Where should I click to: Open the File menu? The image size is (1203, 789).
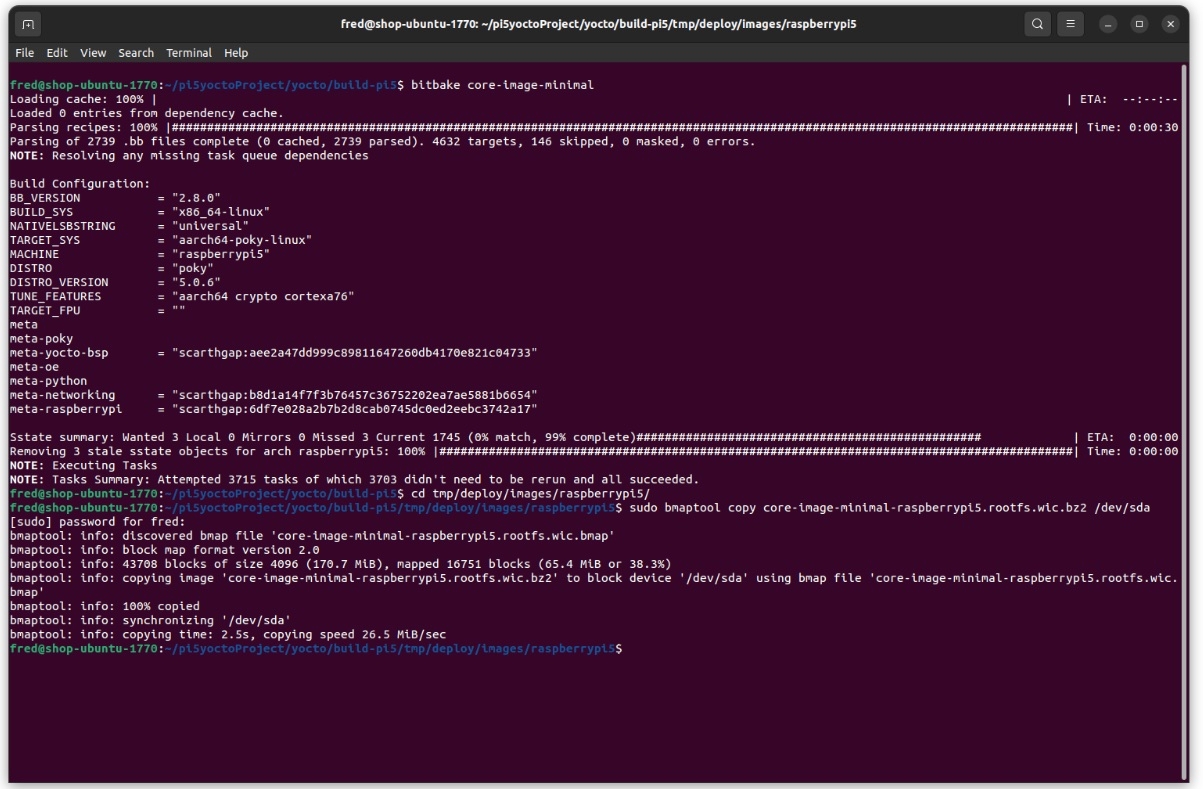[x=24, y=53]
